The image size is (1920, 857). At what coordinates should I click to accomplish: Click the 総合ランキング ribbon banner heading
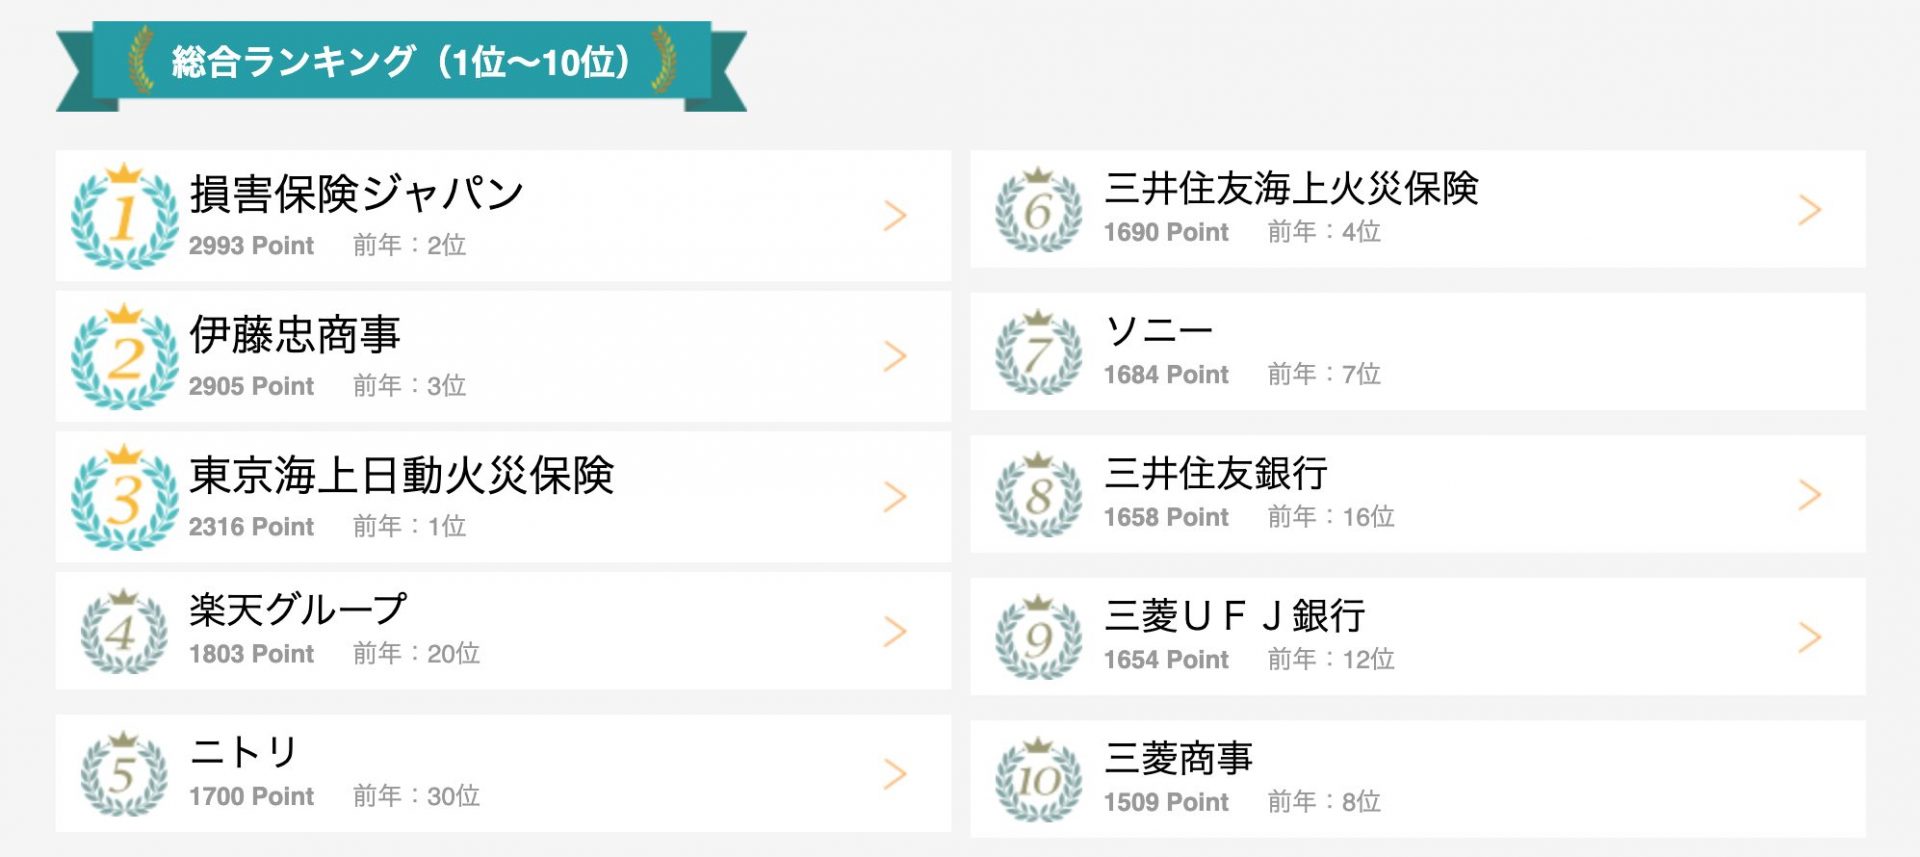[x=401, y=63]
